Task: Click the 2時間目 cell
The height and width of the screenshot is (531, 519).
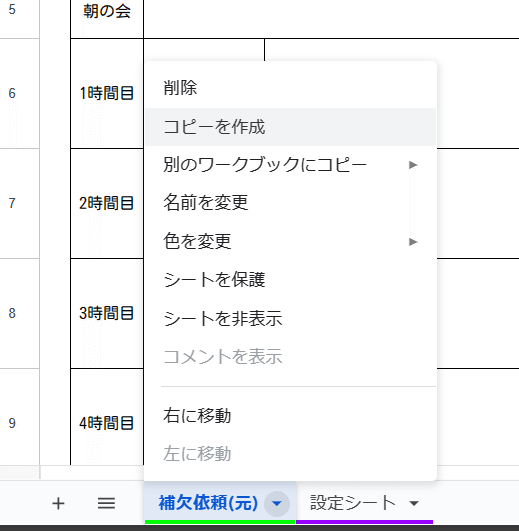Action: point(107,204)
